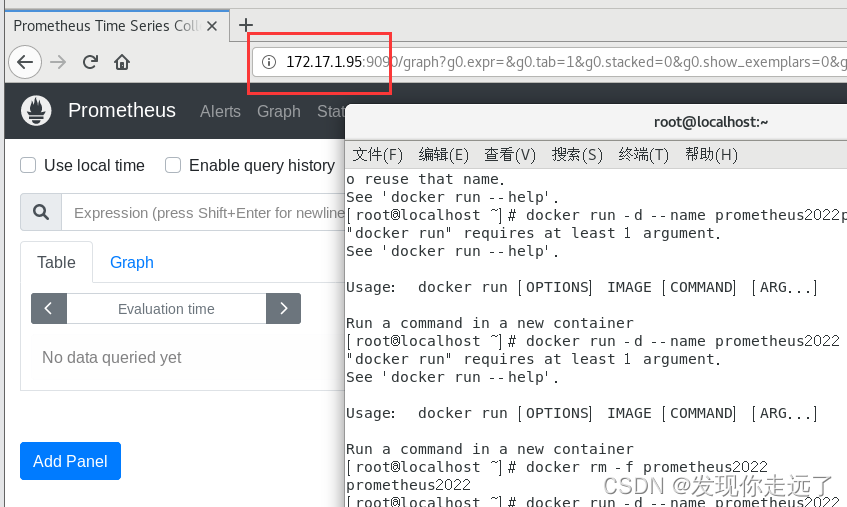Click 'No data queried yet' message
This screenshot has height=507, width=847.
[112, 357]
